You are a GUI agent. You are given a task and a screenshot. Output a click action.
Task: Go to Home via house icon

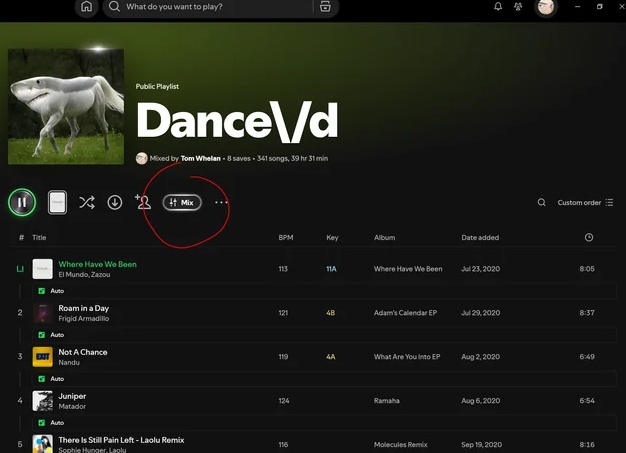[87, 7]
